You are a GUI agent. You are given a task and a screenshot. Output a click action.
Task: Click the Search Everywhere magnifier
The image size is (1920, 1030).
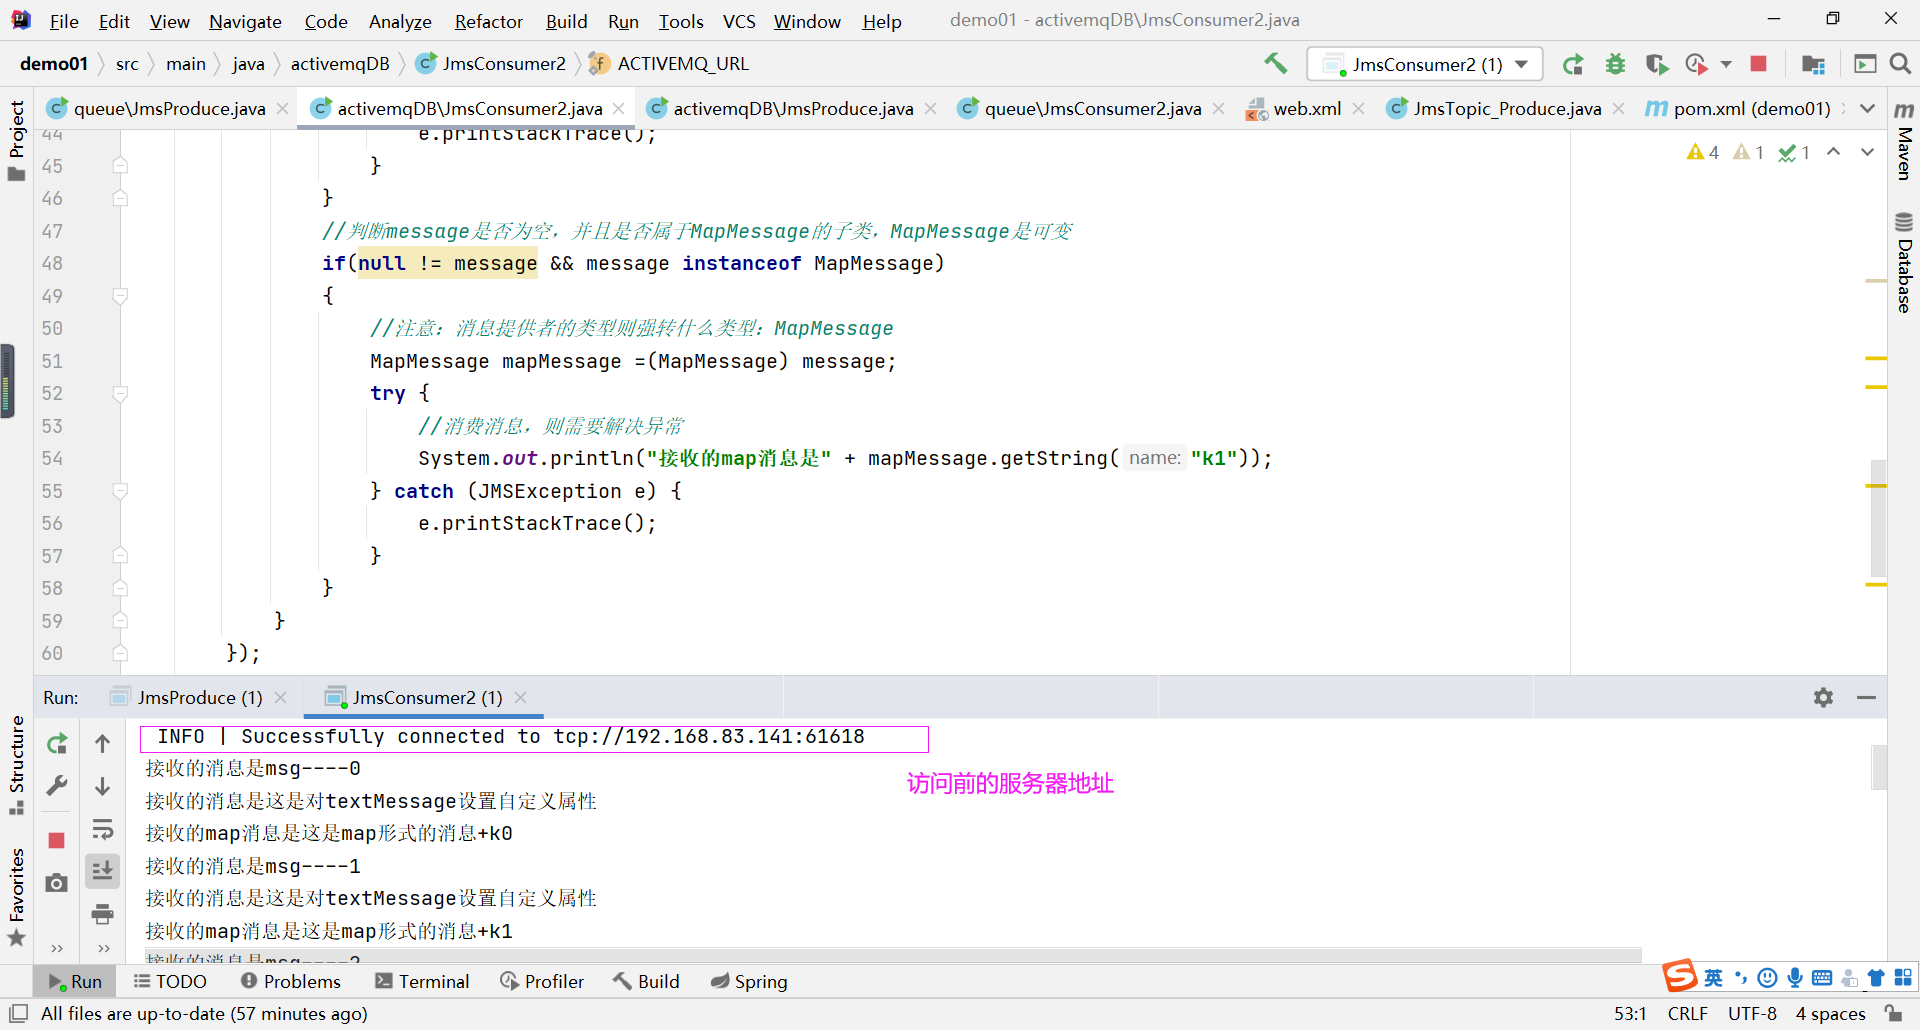(1900, 64)
